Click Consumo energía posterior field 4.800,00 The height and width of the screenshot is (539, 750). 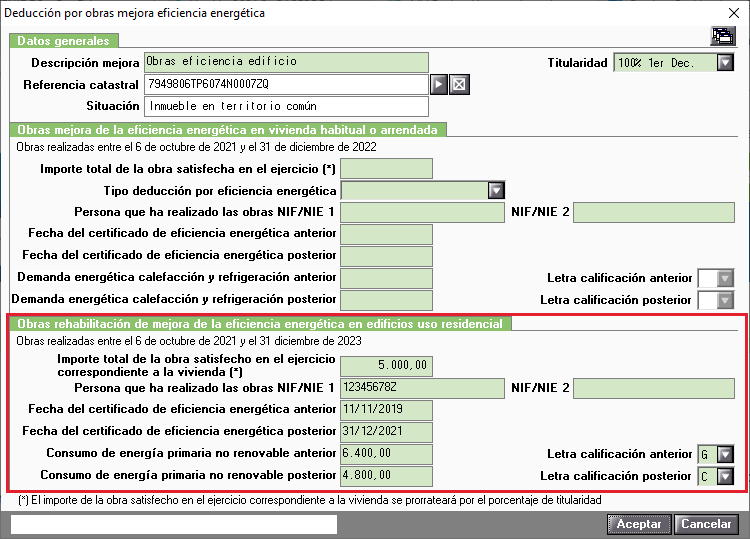click(386, 476)
